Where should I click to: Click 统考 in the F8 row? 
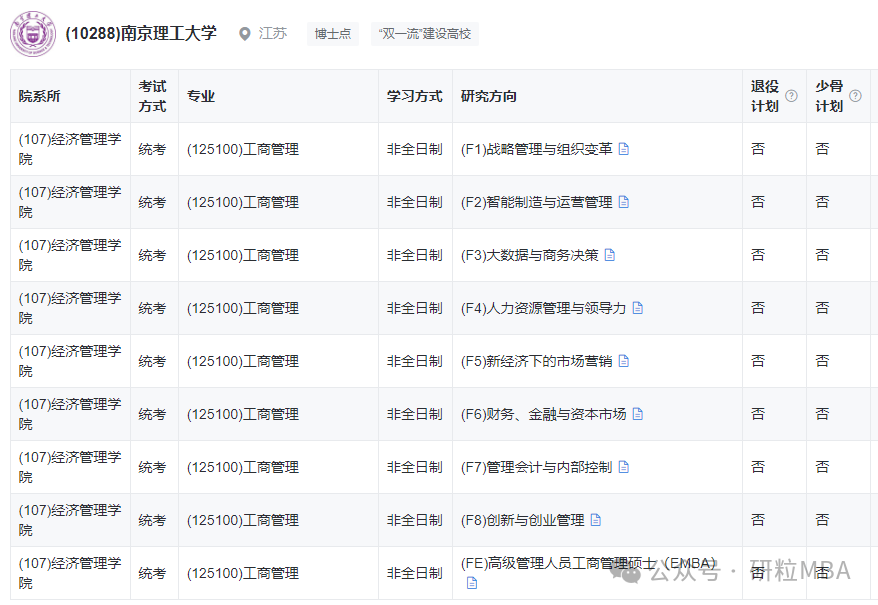click(152, 520)
